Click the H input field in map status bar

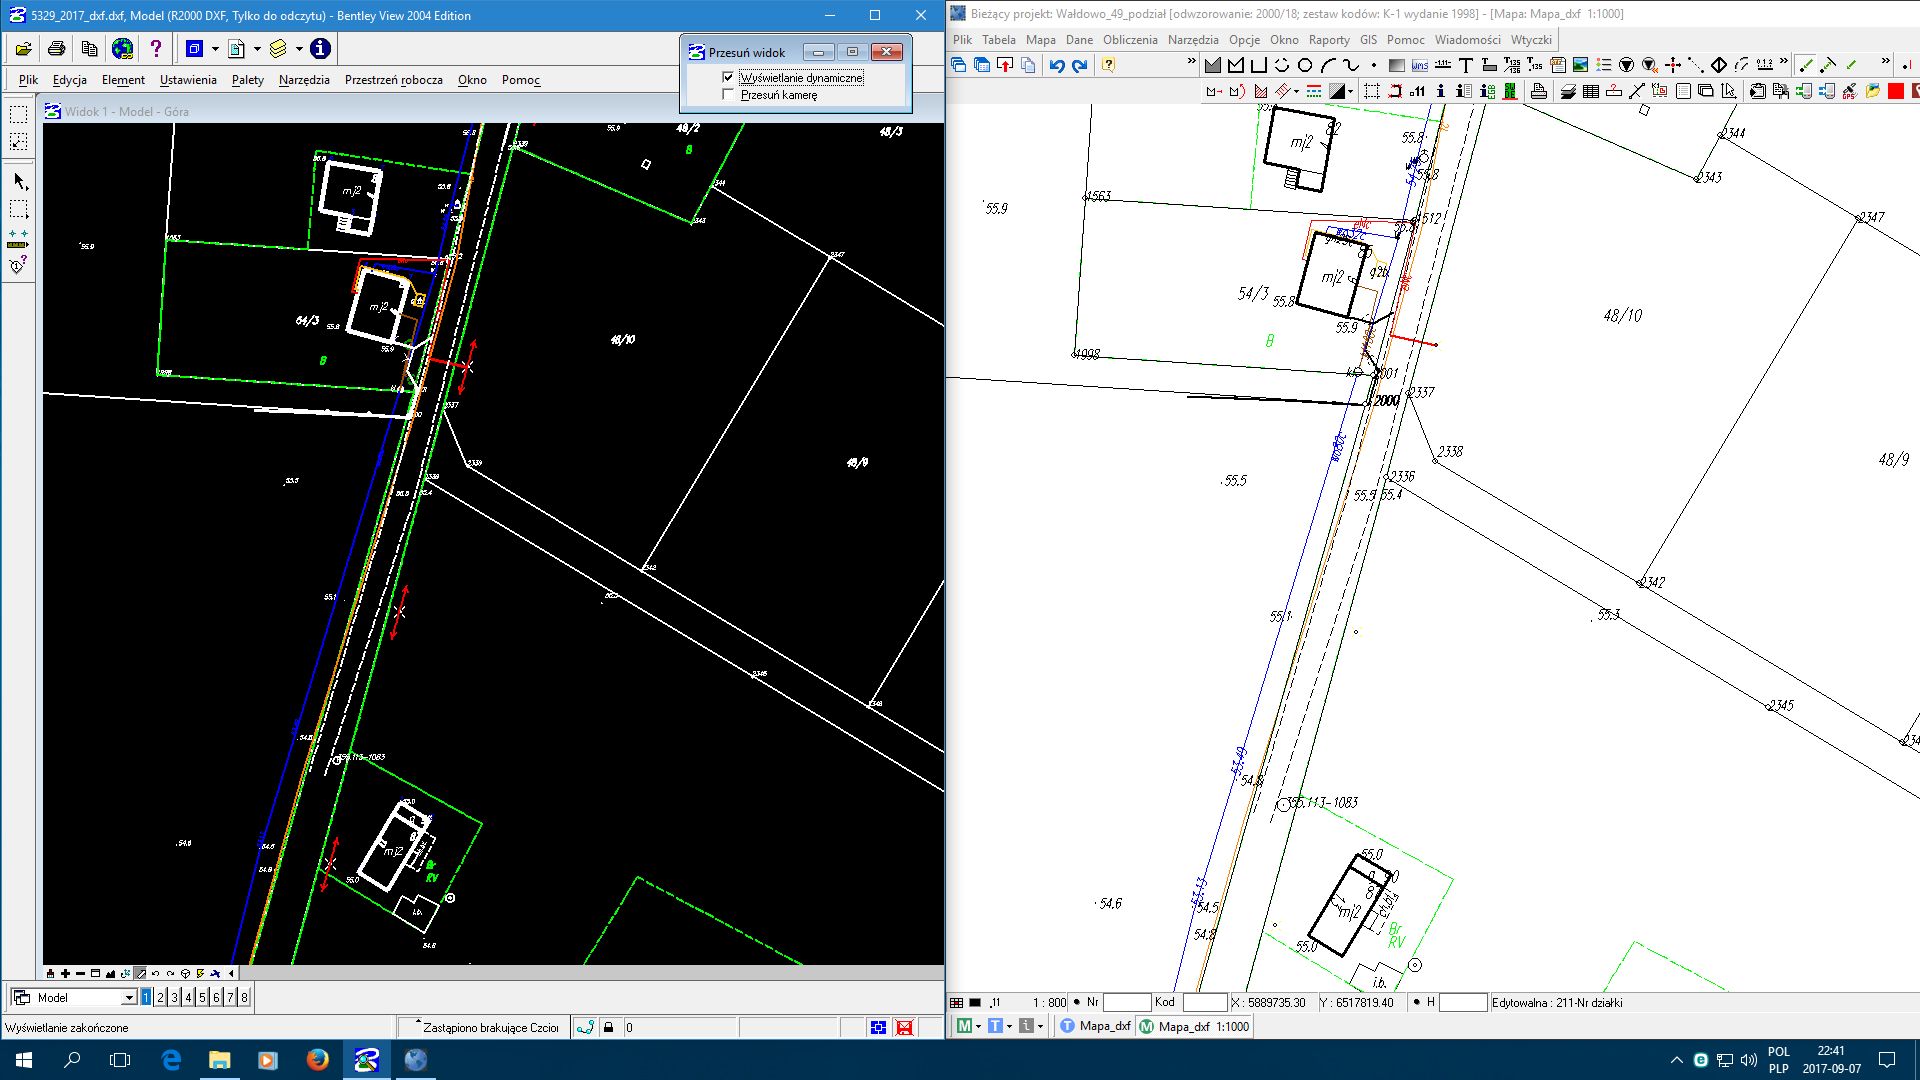click(1462, 1002)
